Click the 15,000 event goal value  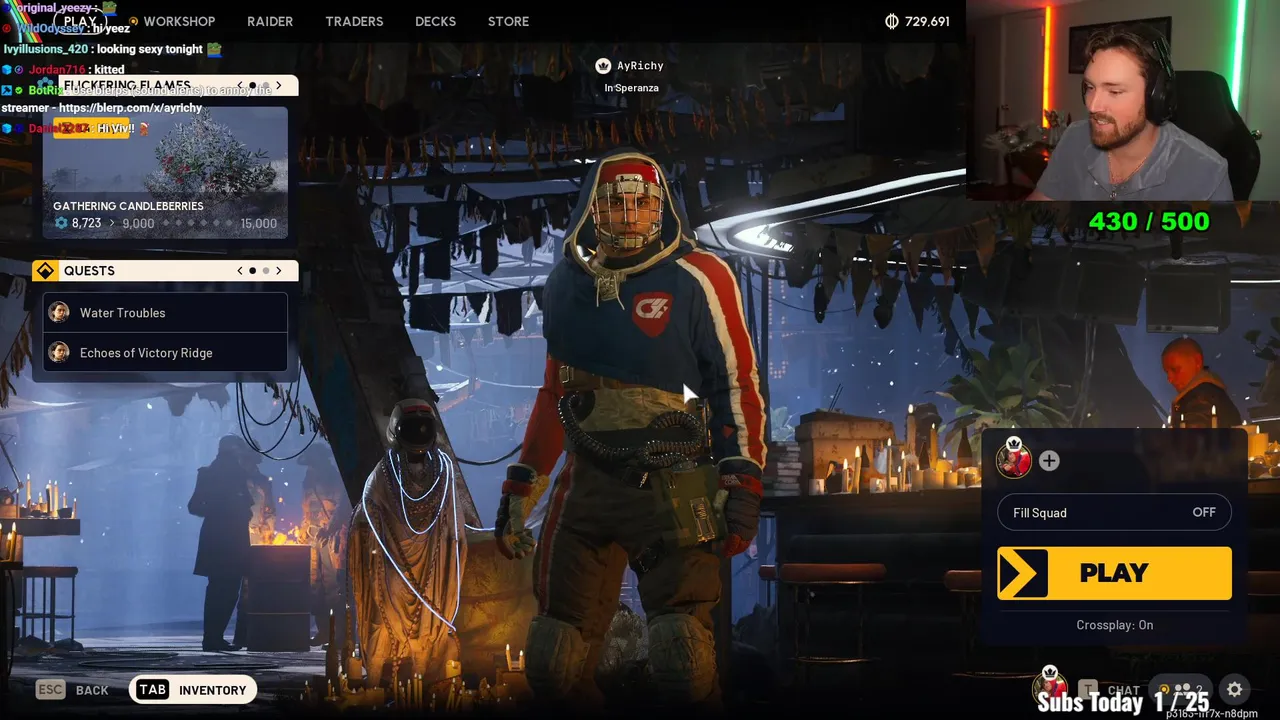pyautogui.click(x=258, y=223)
